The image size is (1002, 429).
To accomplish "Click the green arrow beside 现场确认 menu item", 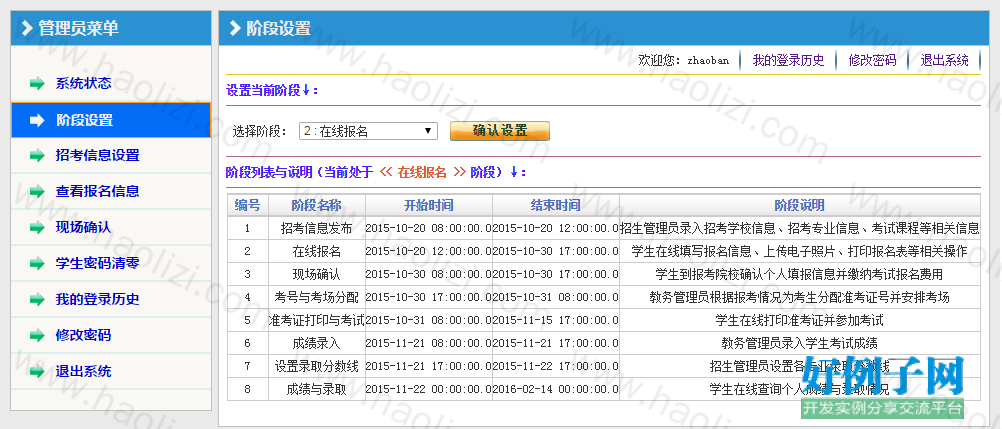I will click(37, 227).
